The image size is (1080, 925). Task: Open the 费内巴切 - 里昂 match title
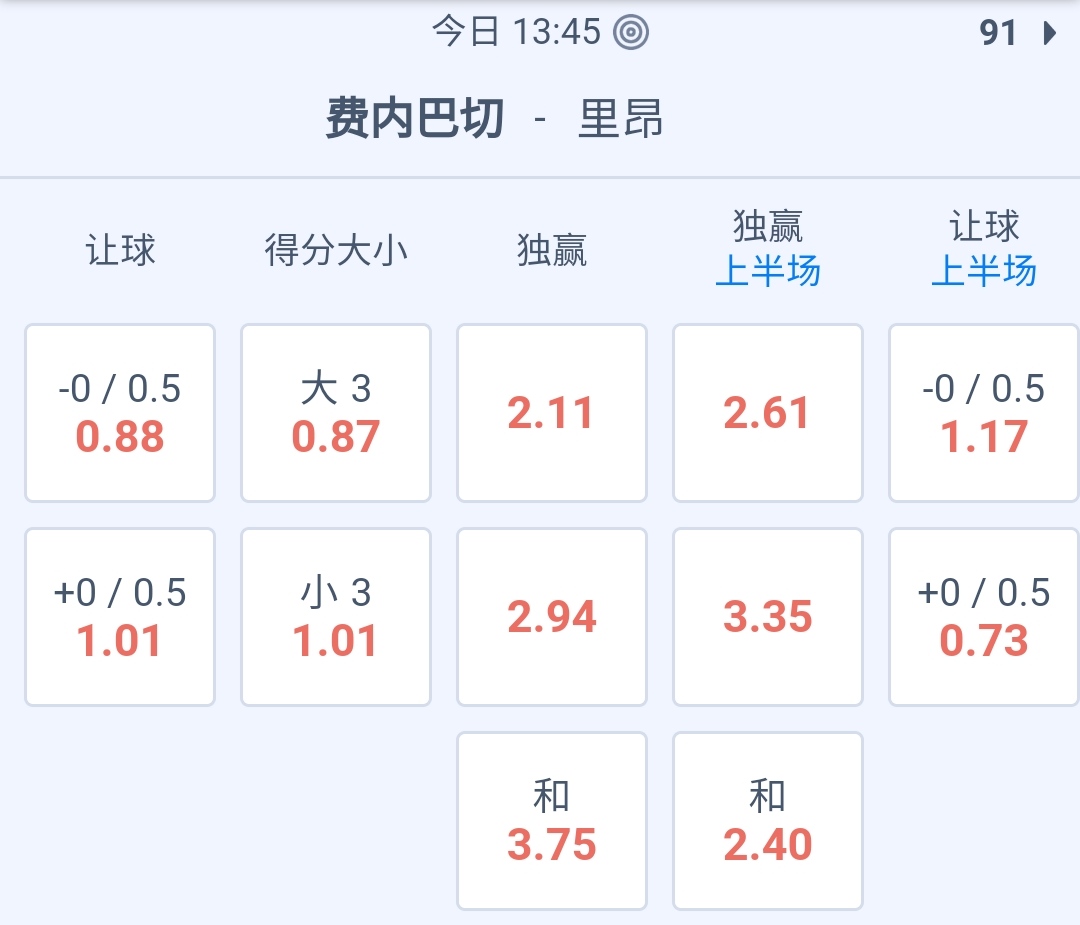point(495,120)
